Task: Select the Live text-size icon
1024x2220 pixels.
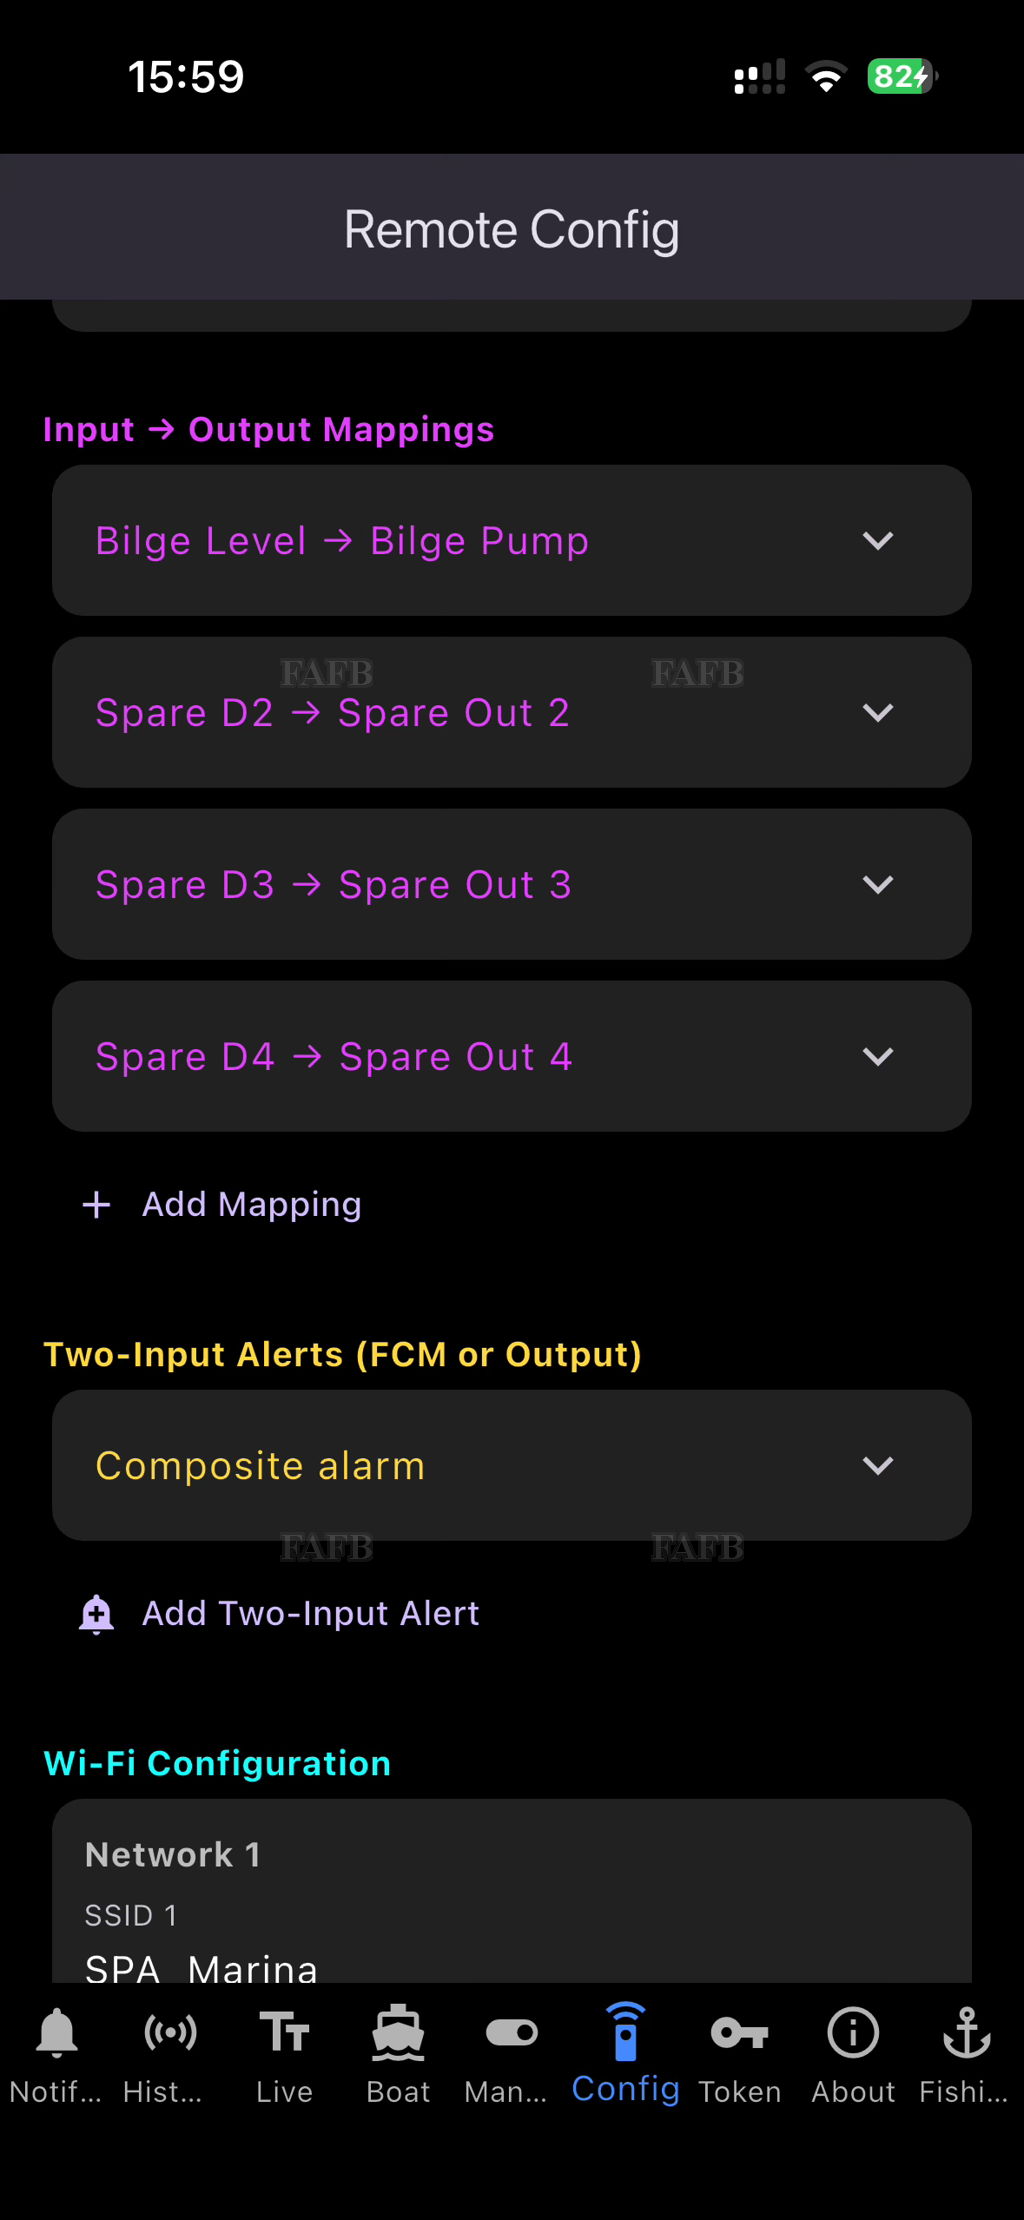Action: click(284, 2034)
